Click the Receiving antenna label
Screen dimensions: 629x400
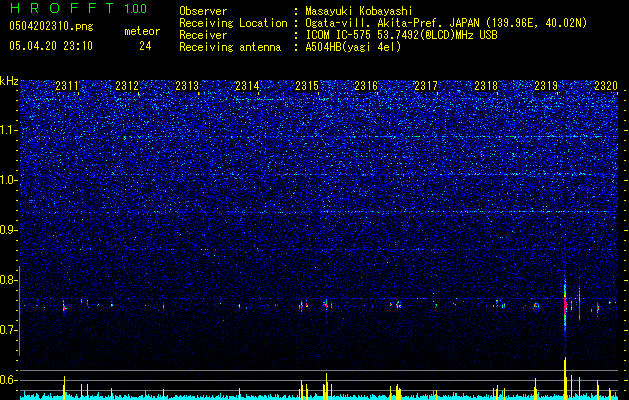230,47
